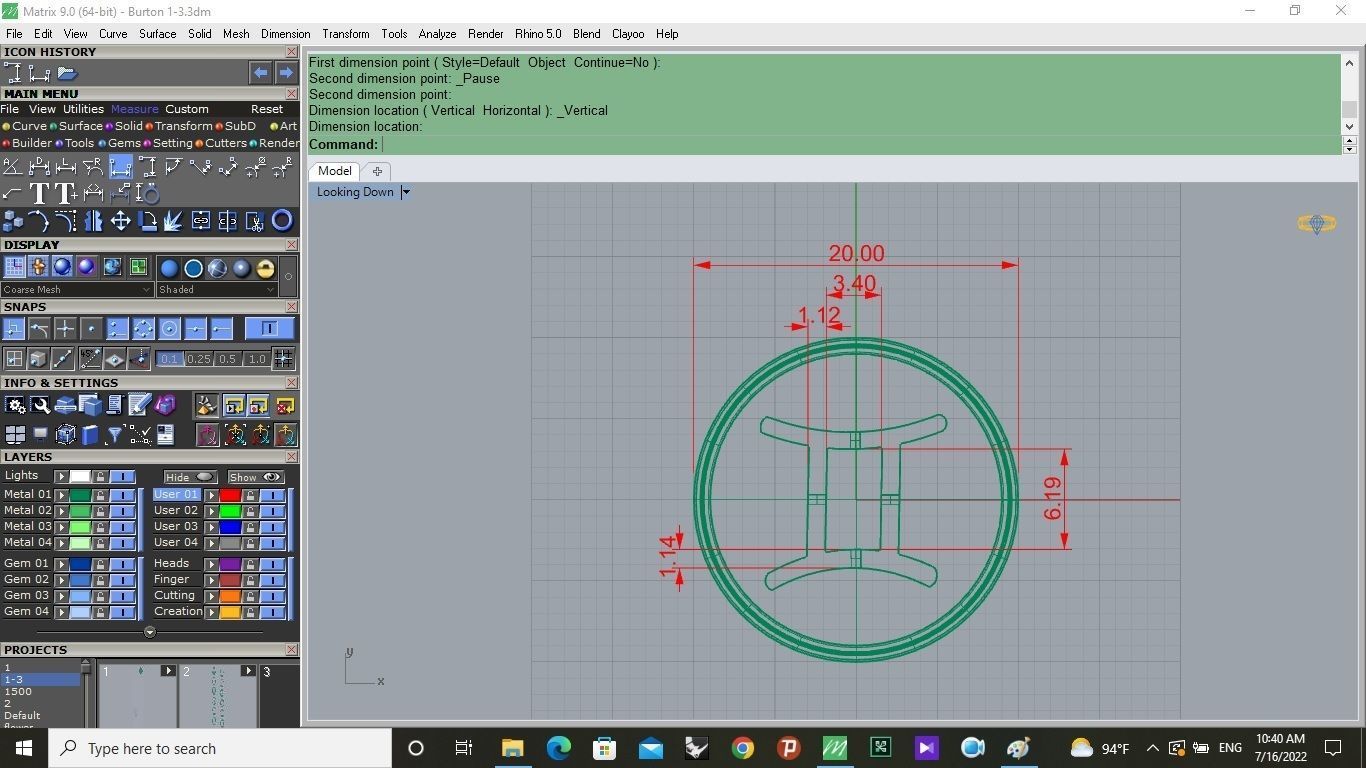Go back in Icon History
This screenshot has height=768, width=1366.
260,73
